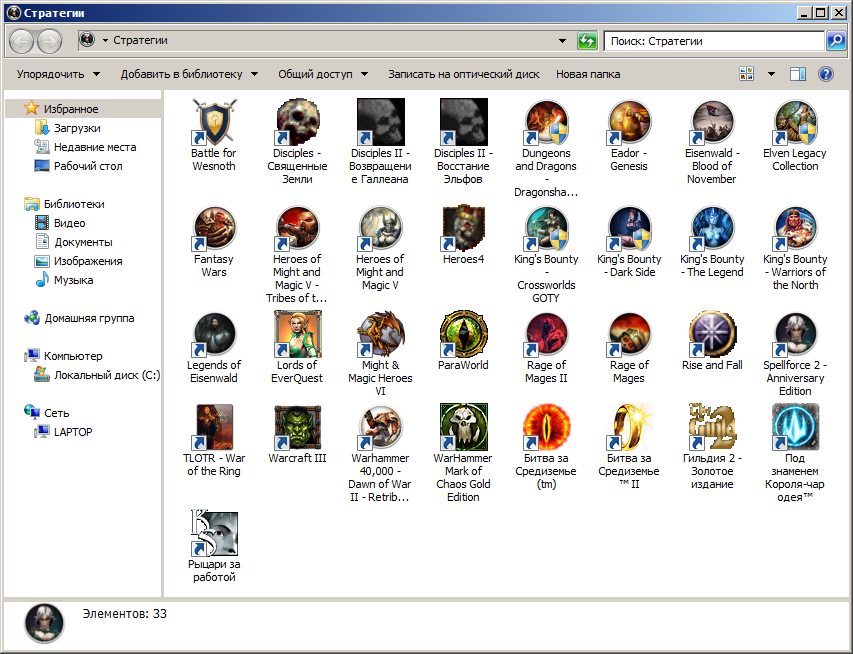Viewport: 853px width, 654px height.
Task: Select the Fantasy Wars shortcut
Action: point(214,228)
